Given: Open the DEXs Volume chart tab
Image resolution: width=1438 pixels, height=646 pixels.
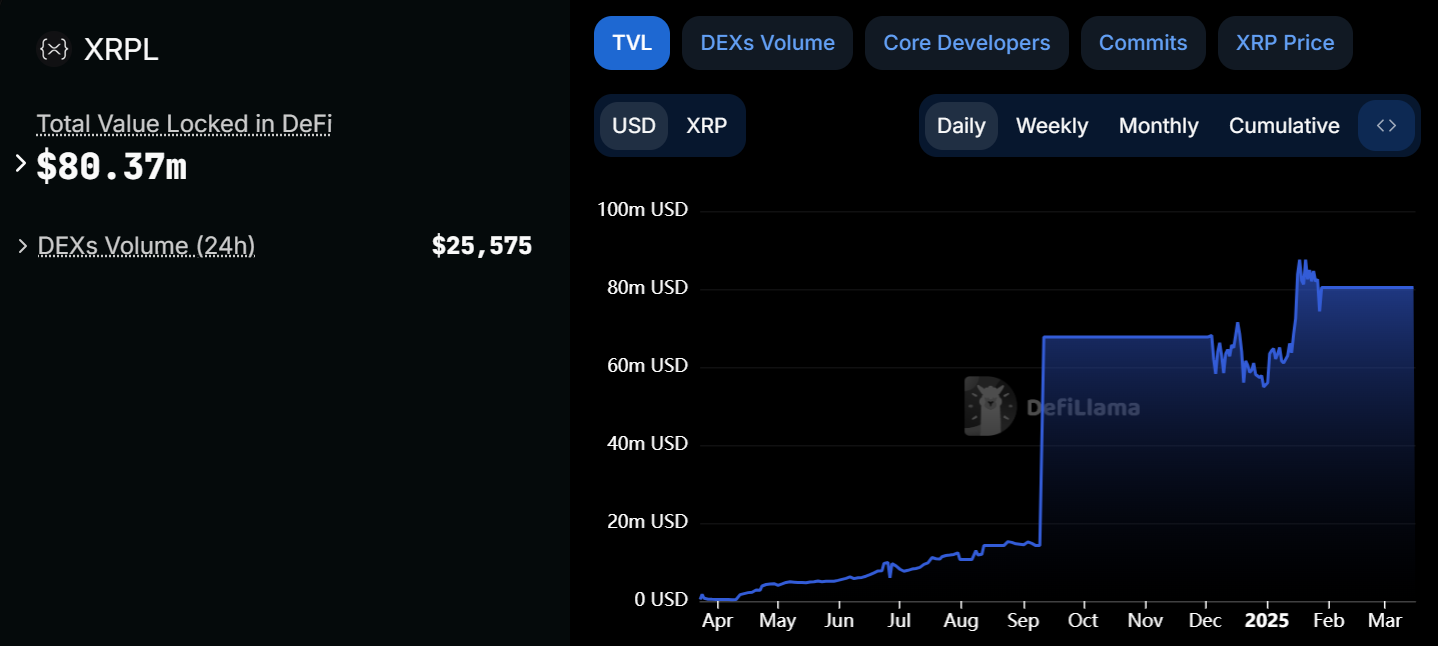Looking at the screenshot, I should (767, 43).
